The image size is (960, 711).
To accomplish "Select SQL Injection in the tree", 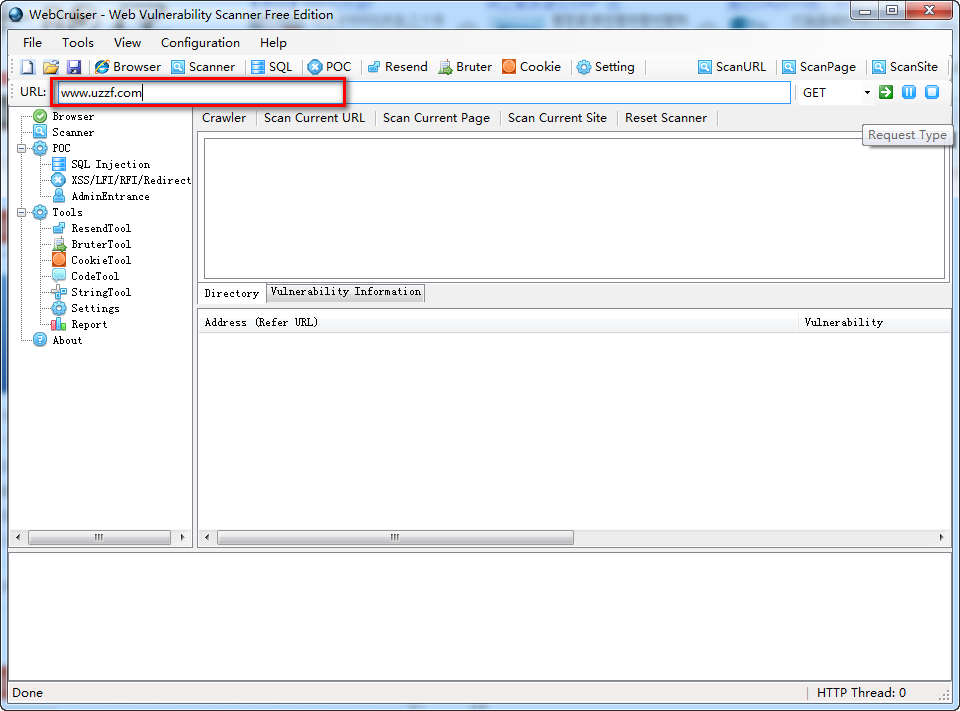I will pos(110,164).
